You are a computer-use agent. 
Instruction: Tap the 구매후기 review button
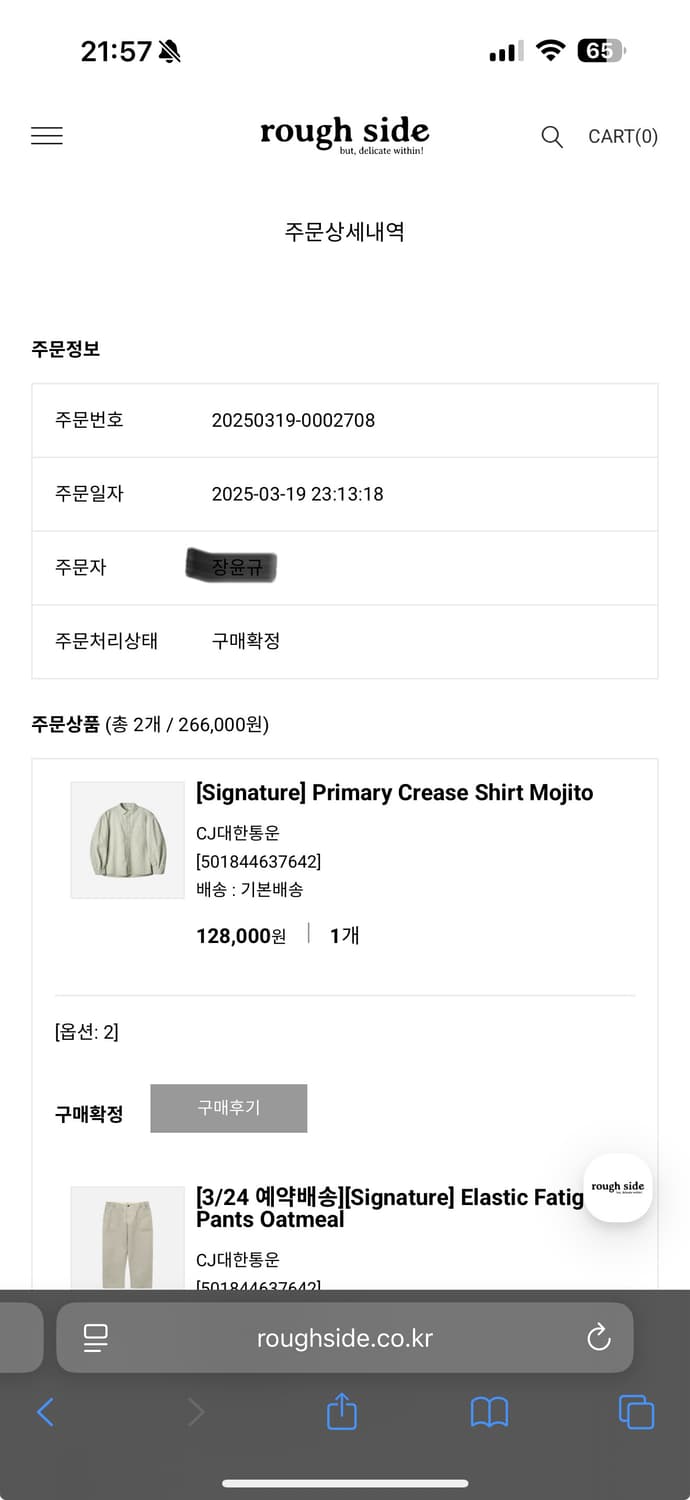point(228,1108)
